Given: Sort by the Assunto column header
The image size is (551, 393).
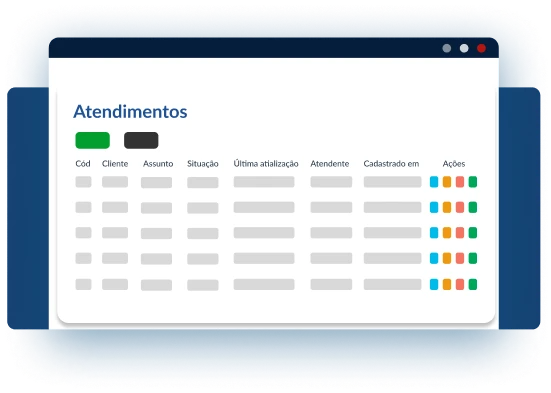Looking at the screenshot, I should pos(158,163).
